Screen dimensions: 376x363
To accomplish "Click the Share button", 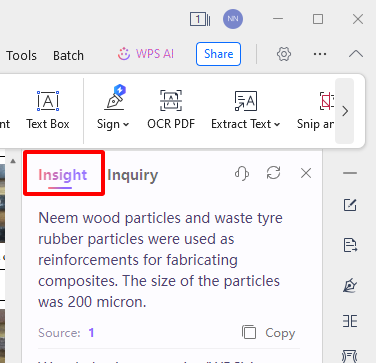I will click(x=218, y=54).
